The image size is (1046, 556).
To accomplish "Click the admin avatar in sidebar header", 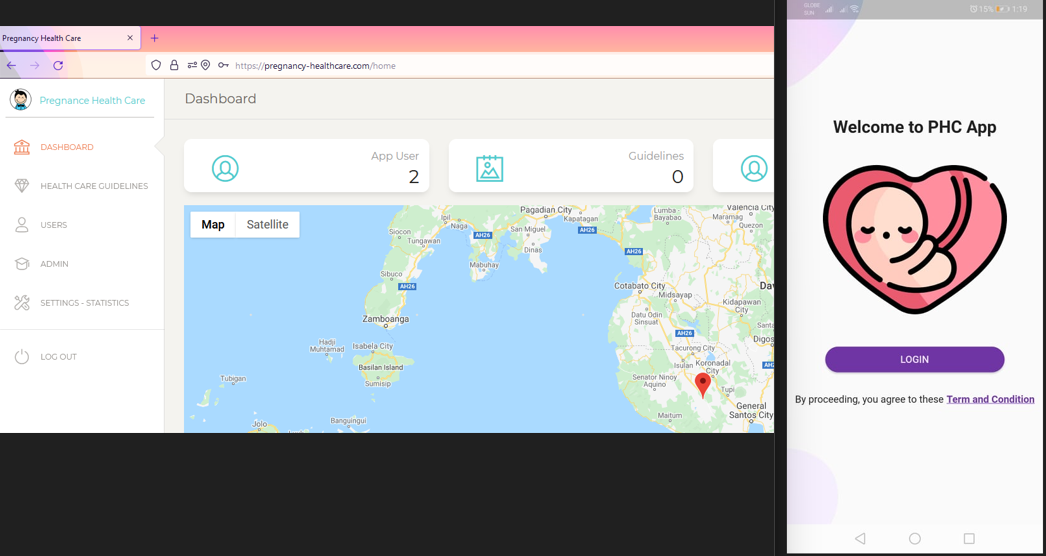I will 21,100.
